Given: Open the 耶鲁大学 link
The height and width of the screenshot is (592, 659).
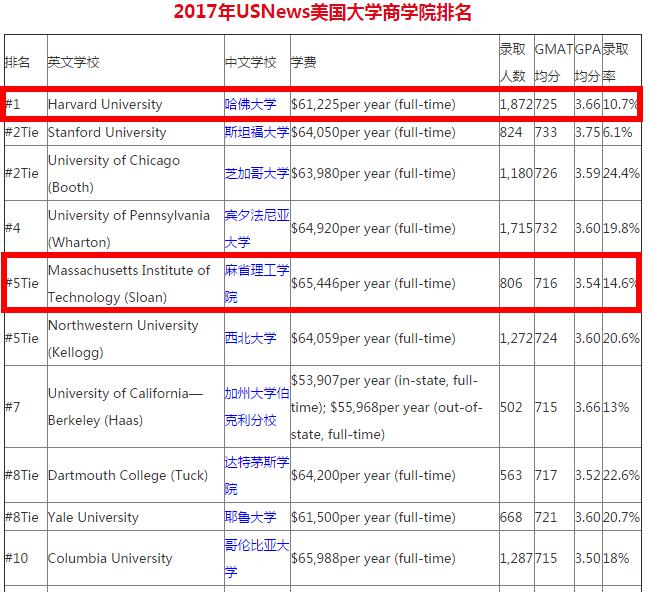Looking at the screenshot, I should 250,517.
